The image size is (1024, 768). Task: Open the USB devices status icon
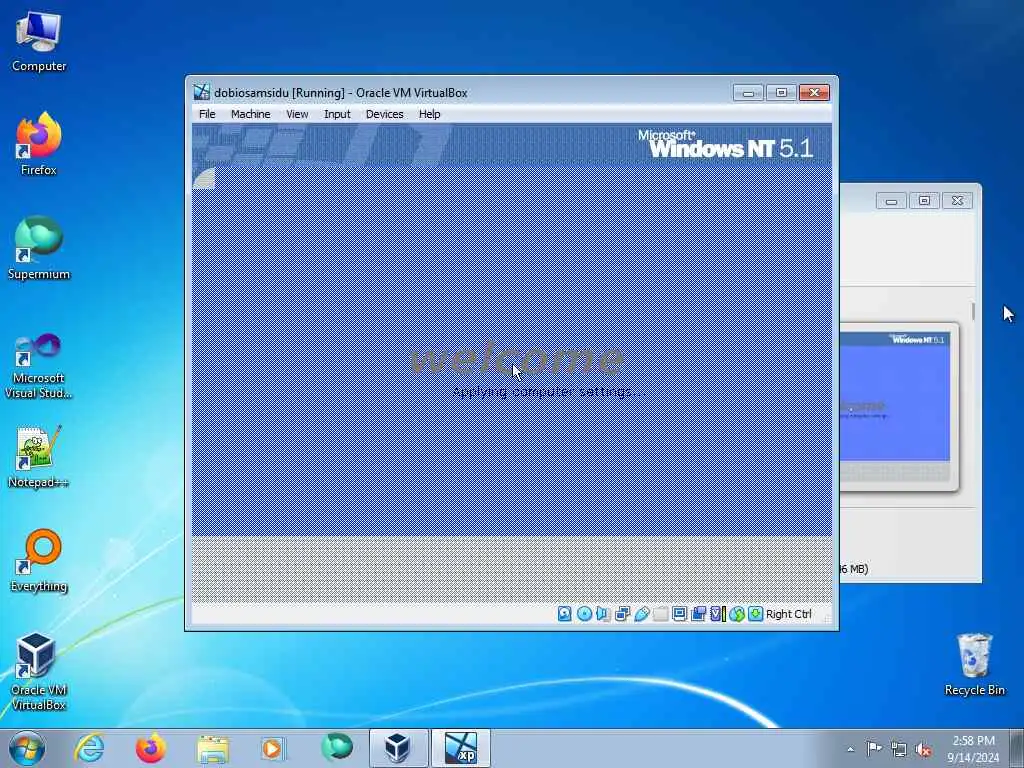[641, 614]
